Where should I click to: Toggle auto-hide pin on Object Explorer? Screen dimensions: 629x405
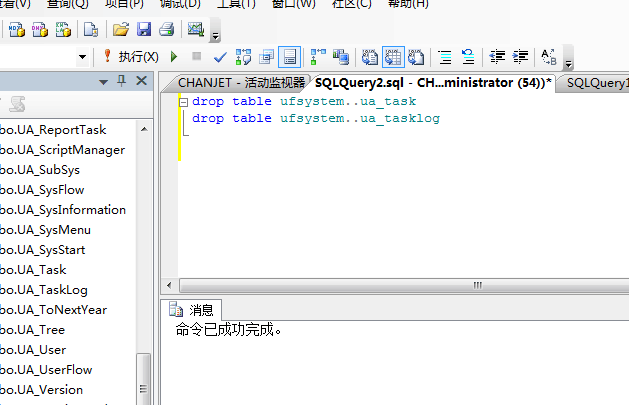click(x=122, y=81)
